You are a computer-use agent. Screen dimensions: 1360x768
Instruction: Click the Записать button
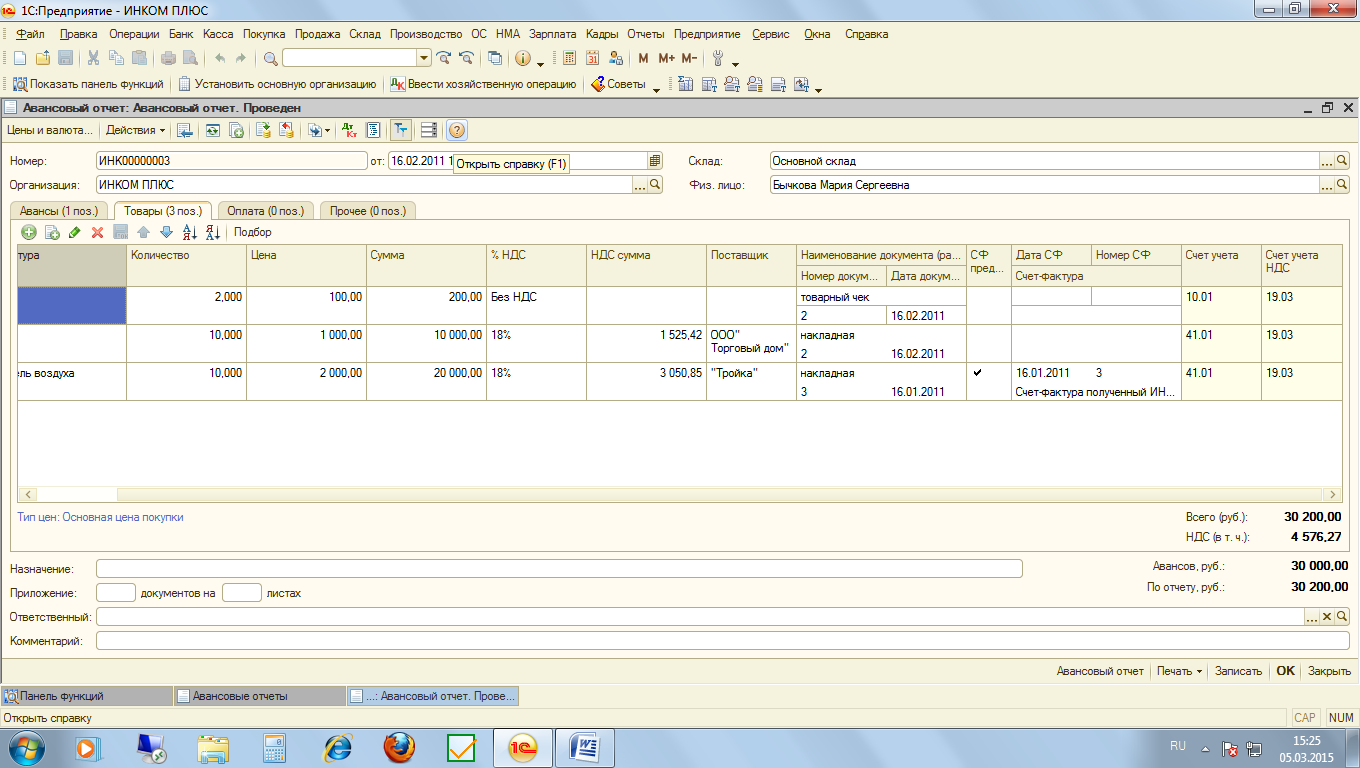pyautogui.click(x=1238, y=671)
